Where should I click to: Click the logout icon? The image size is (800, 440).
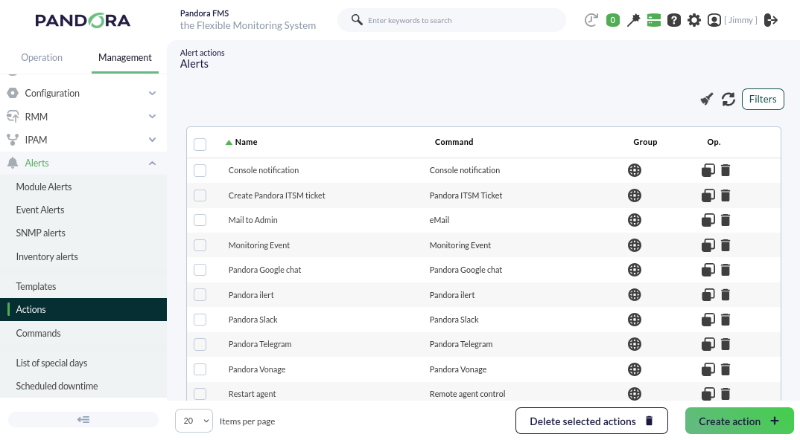771,20
